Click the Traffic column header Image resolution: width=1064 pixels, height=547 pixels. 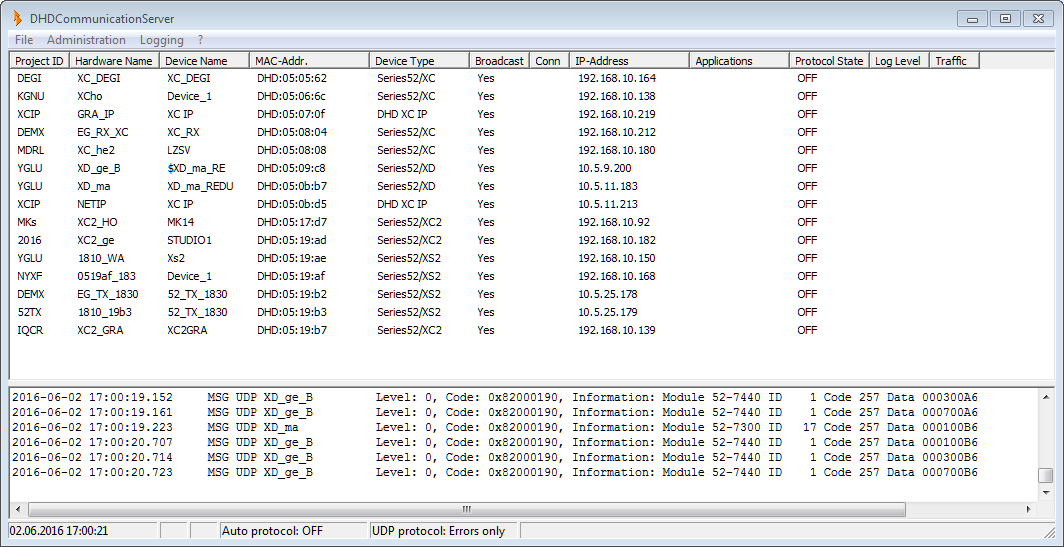954,61
